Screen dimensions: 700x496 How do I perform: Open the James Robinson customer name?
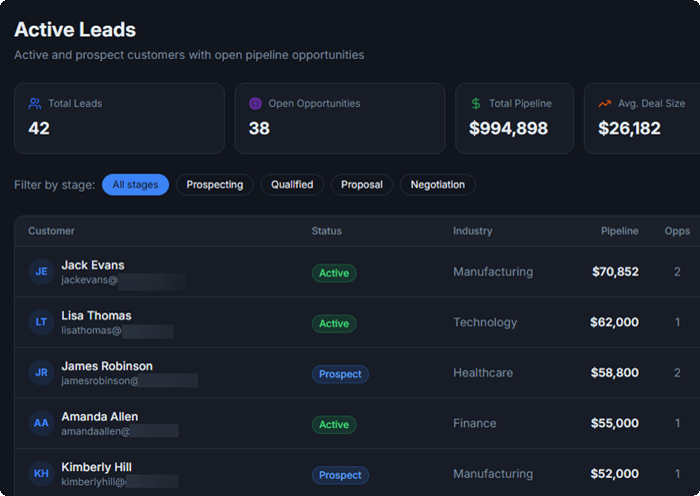(x=107, y=366)
